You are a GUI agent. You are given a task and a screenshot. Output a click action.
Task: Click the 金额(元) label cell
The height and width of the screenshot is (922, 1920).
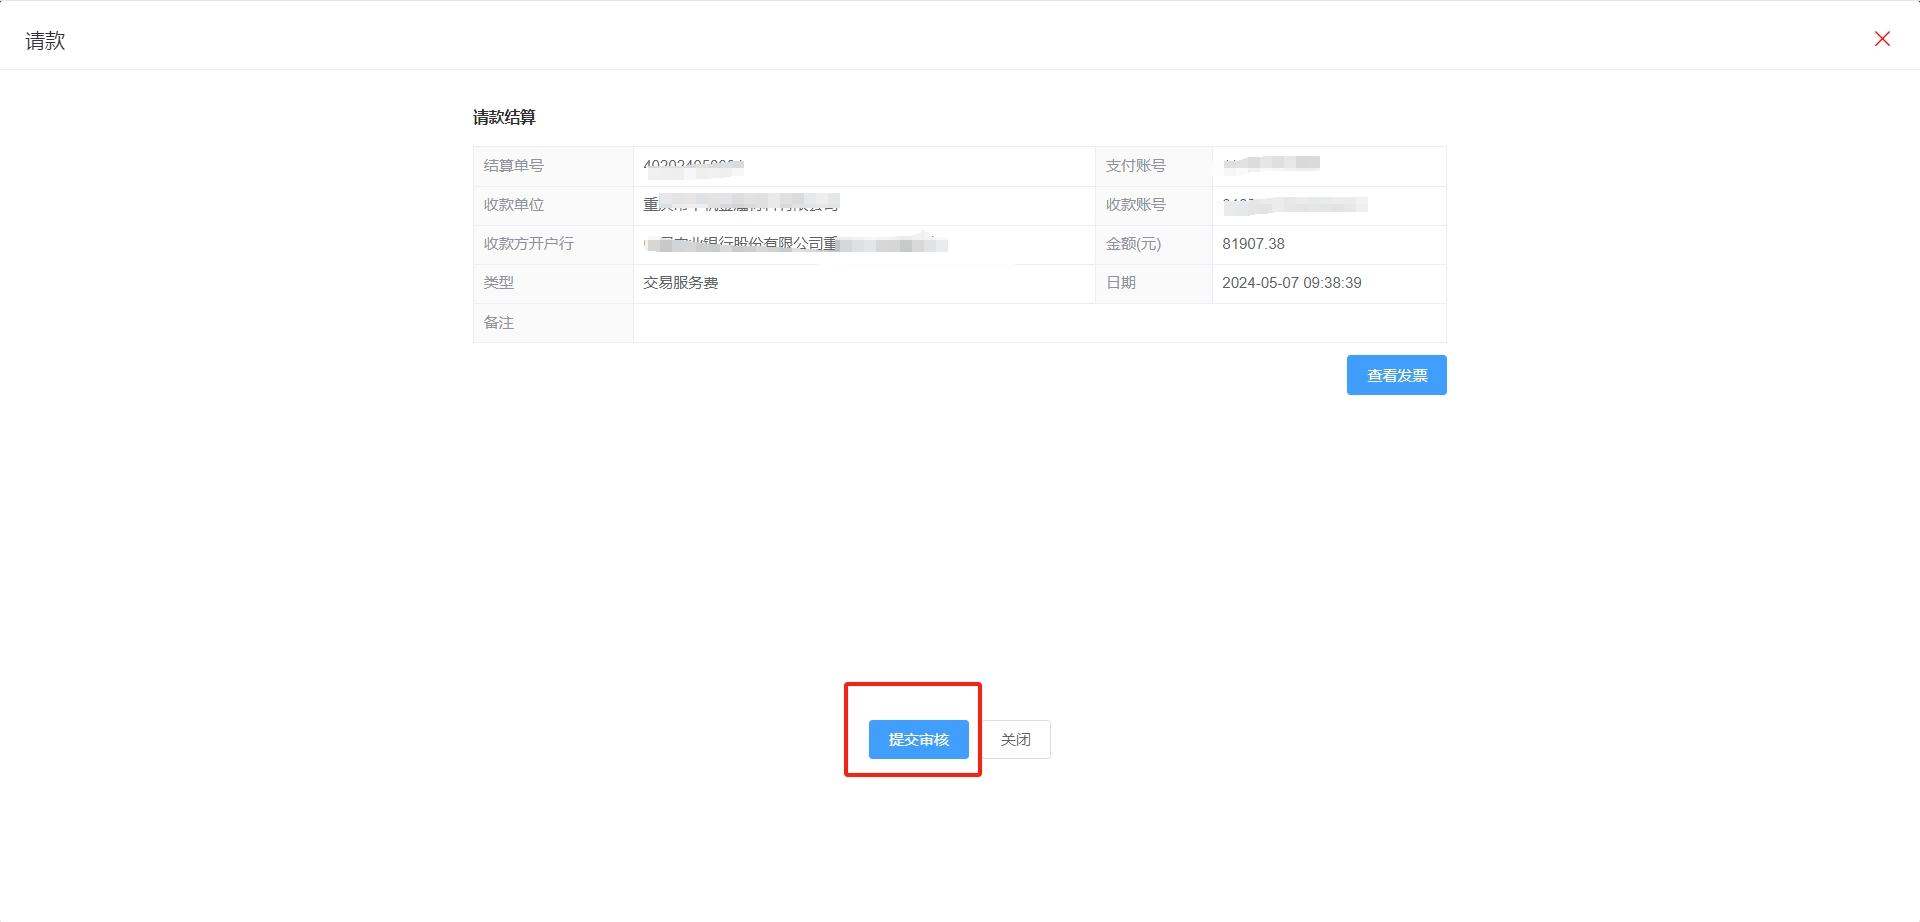pyautogui.click(x=1133, y=244)
